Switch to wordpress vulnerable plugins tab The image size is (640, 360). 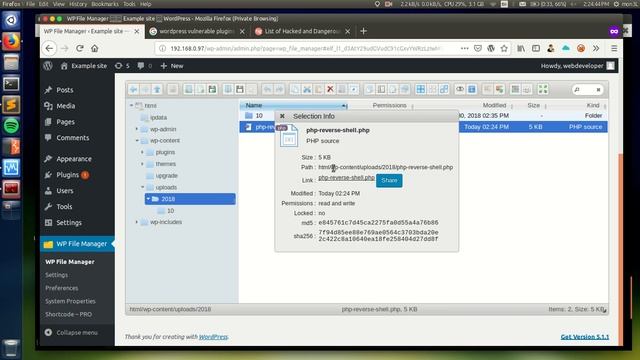click(x=197, y=31)
